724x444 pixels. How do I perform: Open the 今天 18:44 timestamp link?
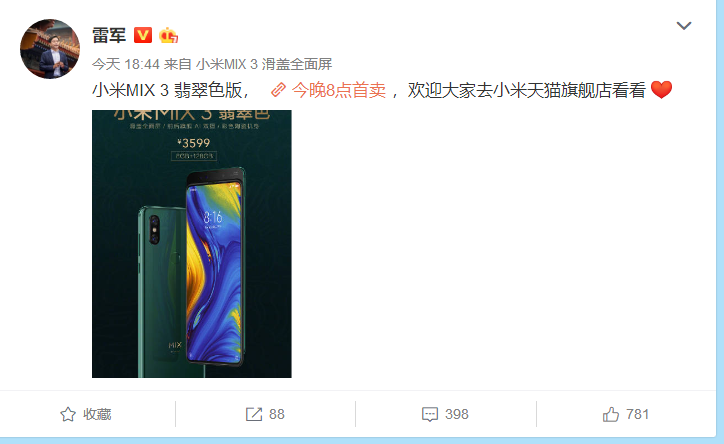coord(126,64)
